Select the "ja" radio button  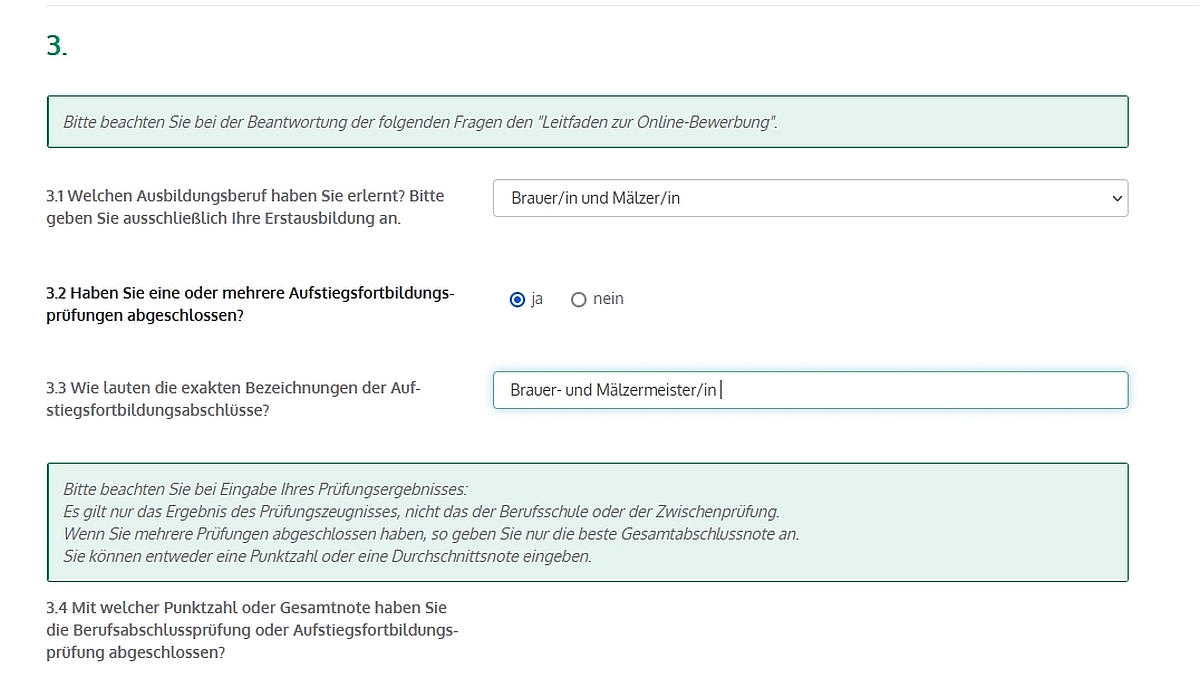[517, 299]
